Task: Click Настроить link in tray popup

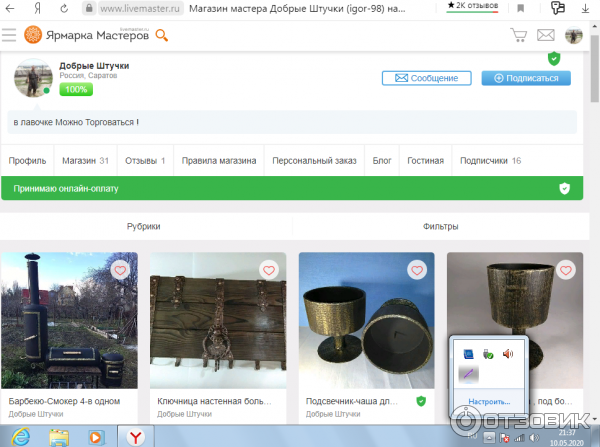Action: [482, 402]
